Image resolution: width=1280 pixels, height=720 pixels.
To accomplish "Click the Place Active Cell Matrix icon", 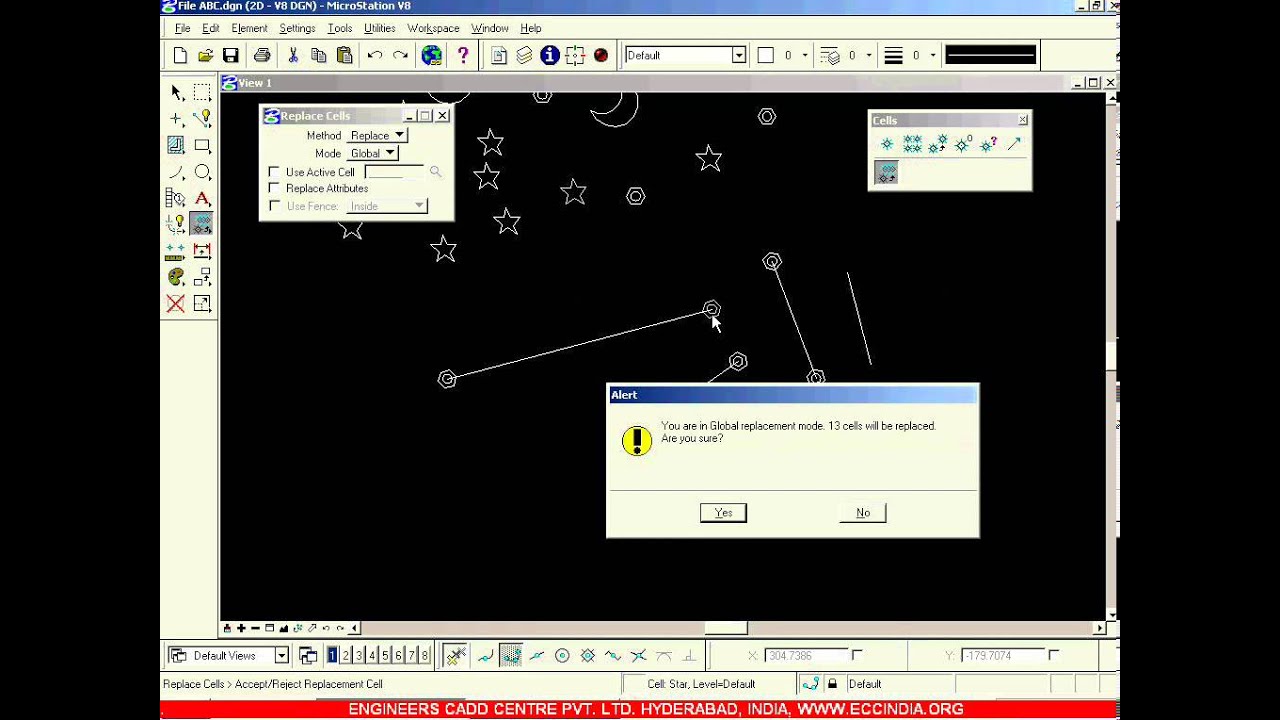I will (912, 144).
